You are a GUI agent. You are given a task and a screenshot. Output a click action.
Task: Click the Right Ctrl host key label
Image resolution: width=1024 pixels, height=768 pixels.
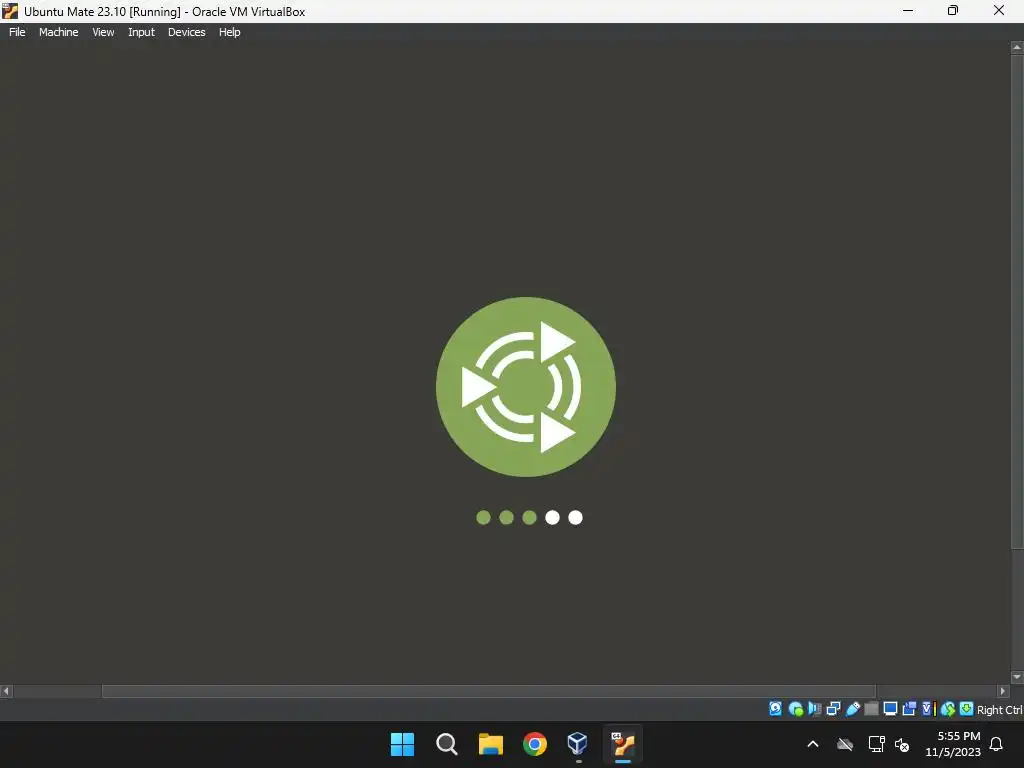pyautogui.click(x=999, y=710)
